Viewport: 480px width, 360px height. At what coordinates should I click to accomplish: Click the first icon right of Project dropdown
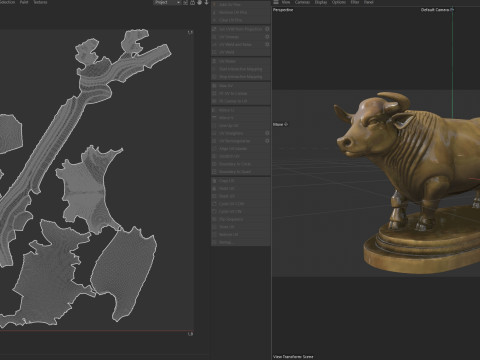point(185,2)
